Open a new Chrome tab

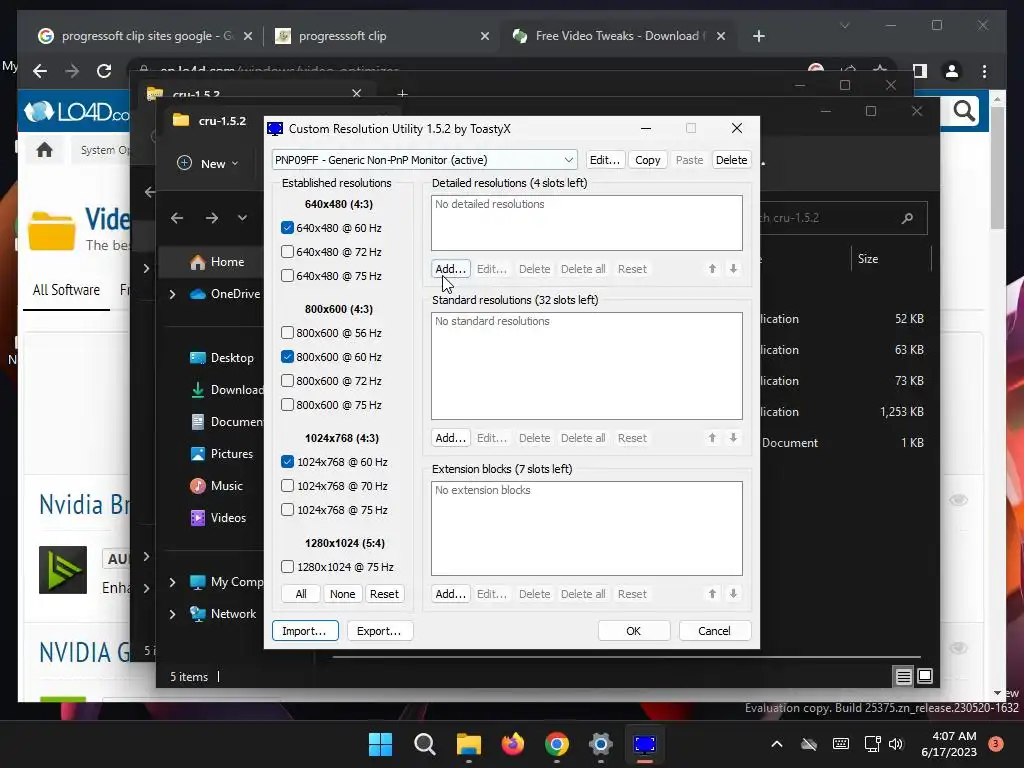758,36
